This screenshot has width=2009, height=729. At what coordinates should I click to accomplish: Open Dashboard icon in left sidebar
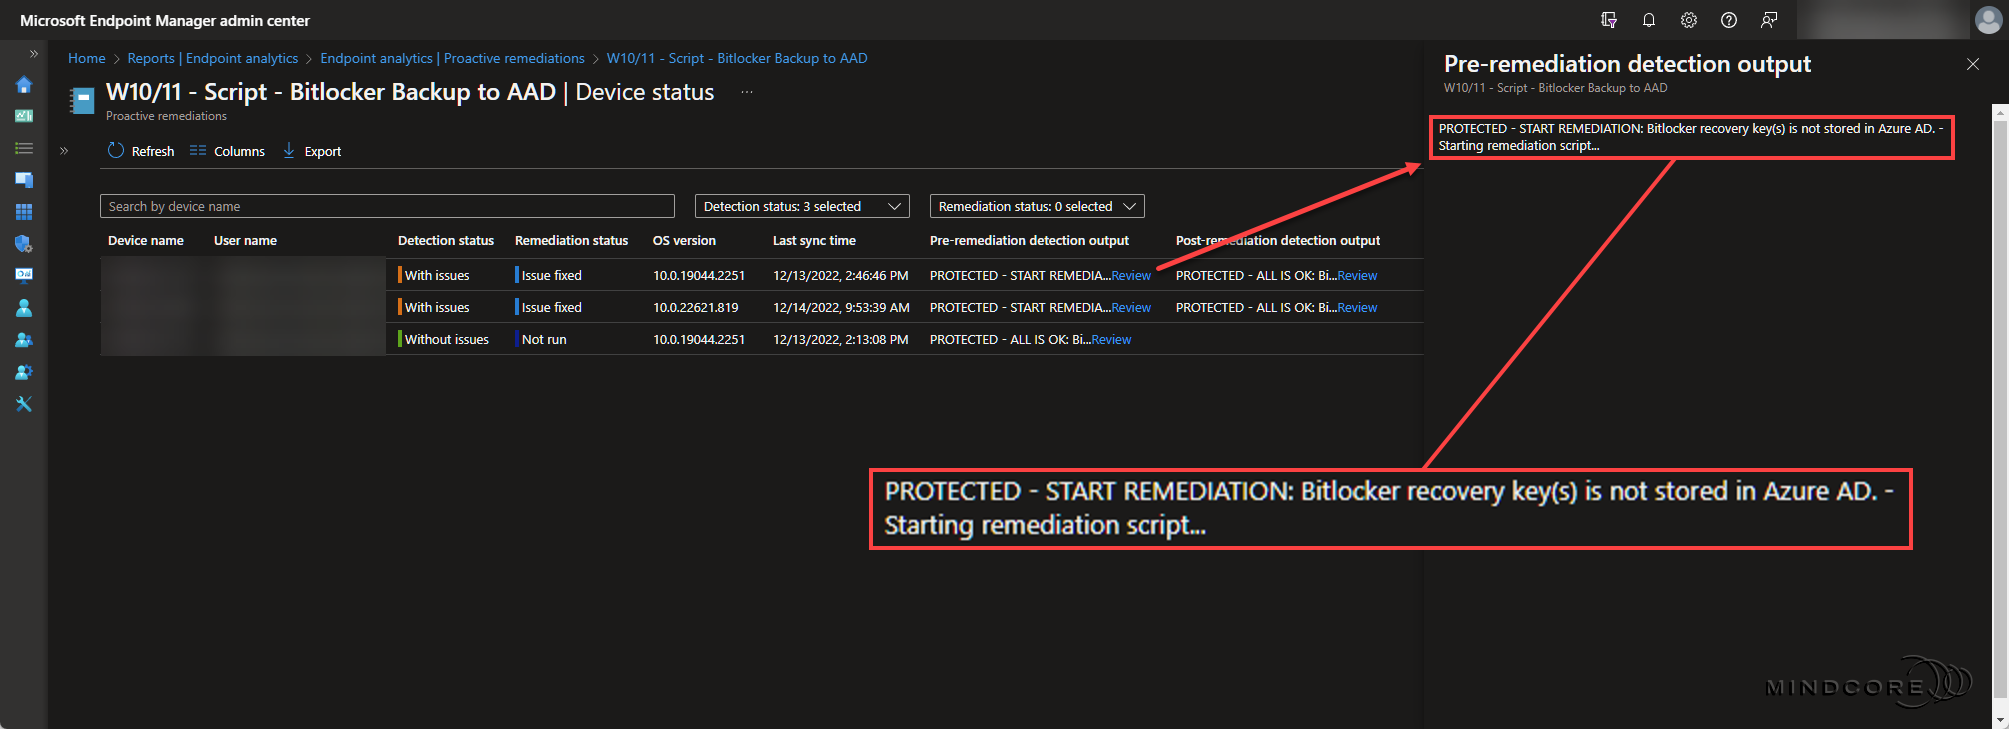(24, 116)
